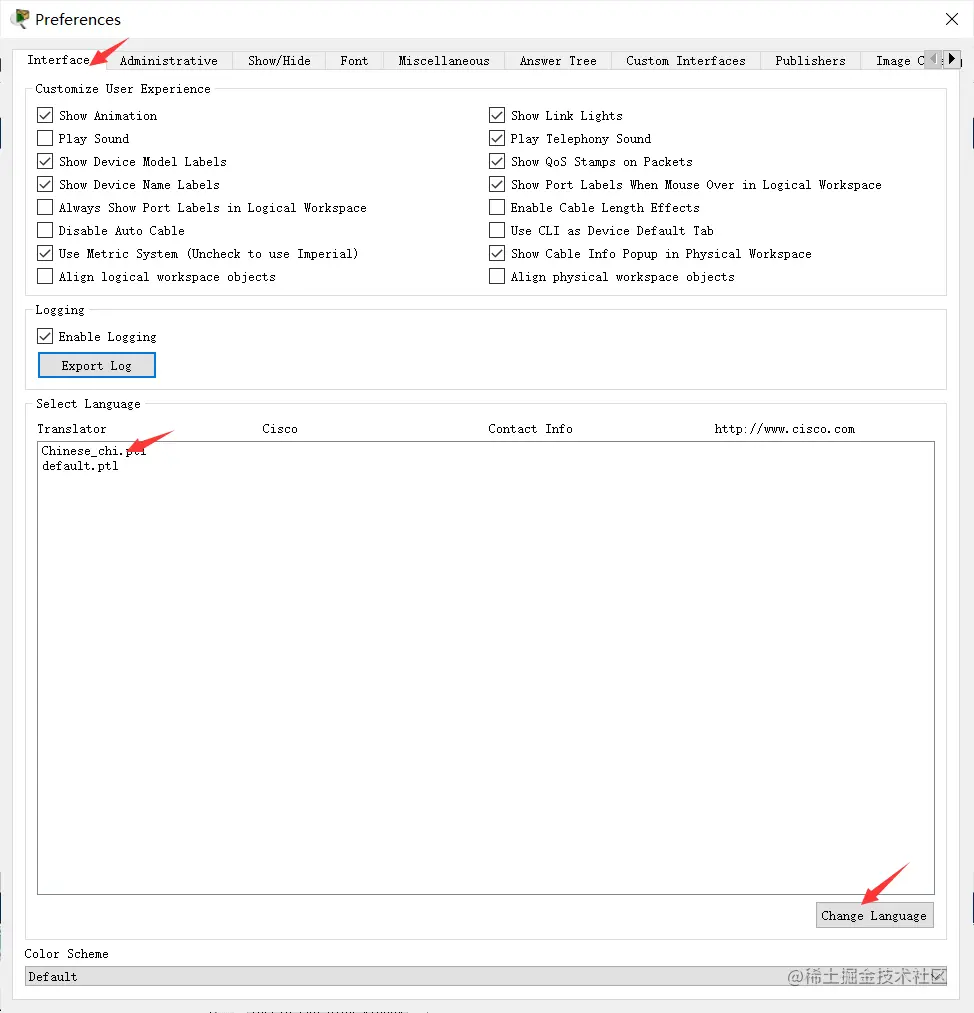This screenshot has width=974, height=1013.
Task: Select Chinese_chi.ptl language file
Action: click(94, 451)
